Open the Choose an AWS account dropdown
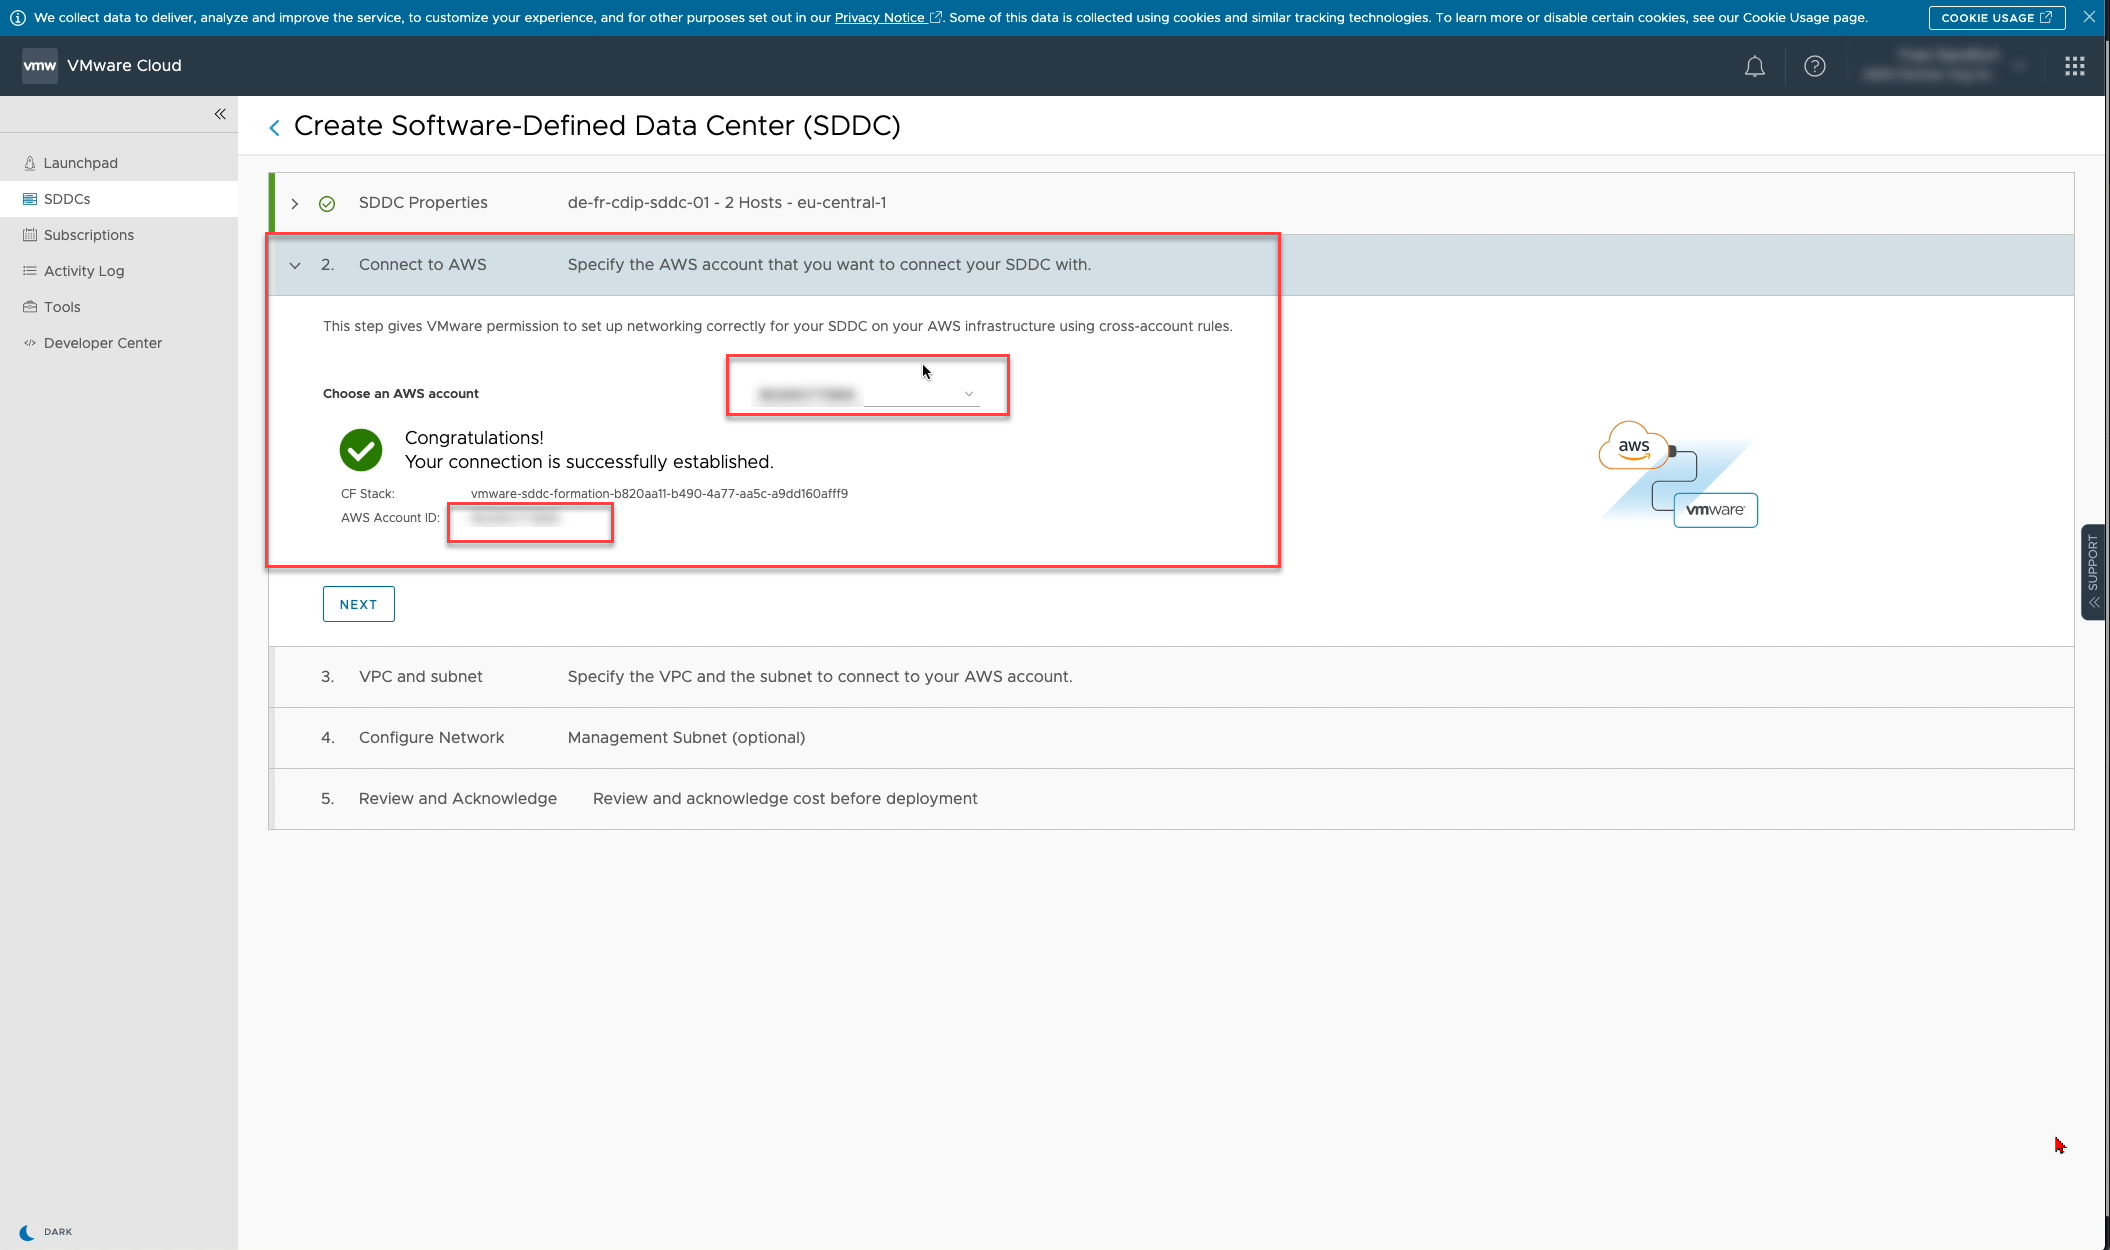Image resolution: width=2110 pixels, height=1250 pixels. pos(867,394)
